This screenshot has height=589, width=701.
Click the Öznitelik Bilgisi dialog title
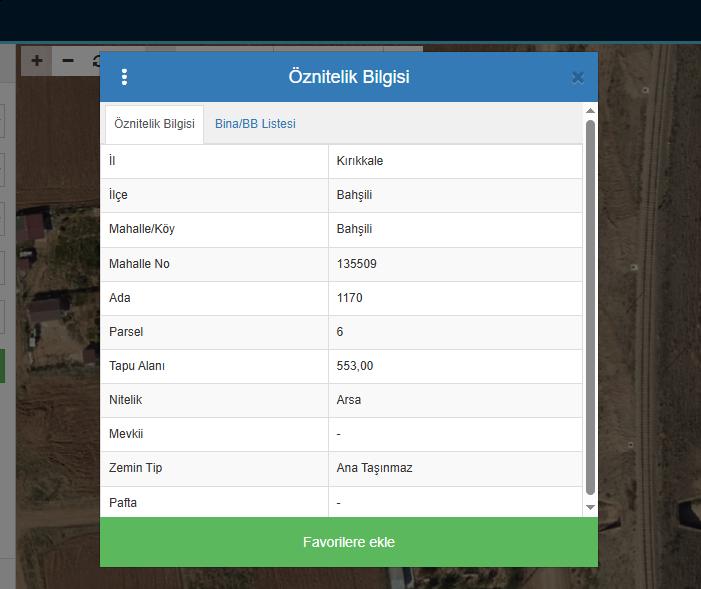(x=349, y=77)
